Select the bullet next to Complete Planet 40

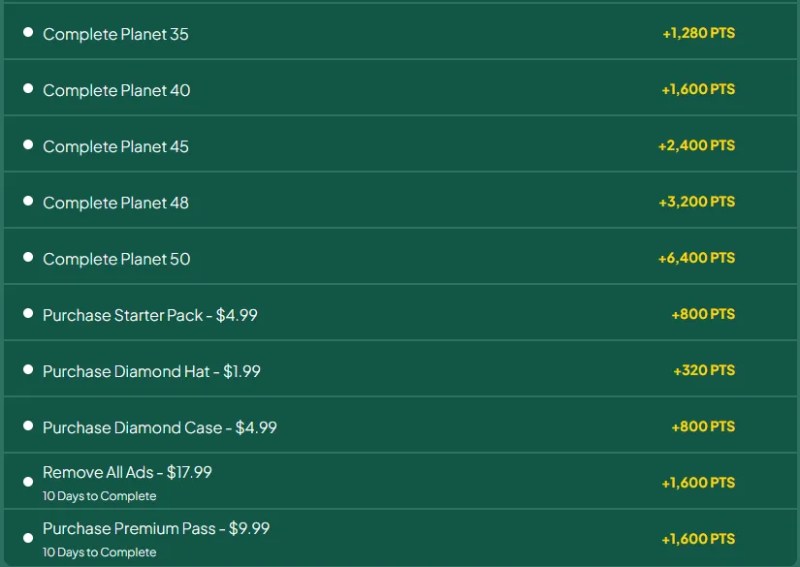(x=28, y=89)
